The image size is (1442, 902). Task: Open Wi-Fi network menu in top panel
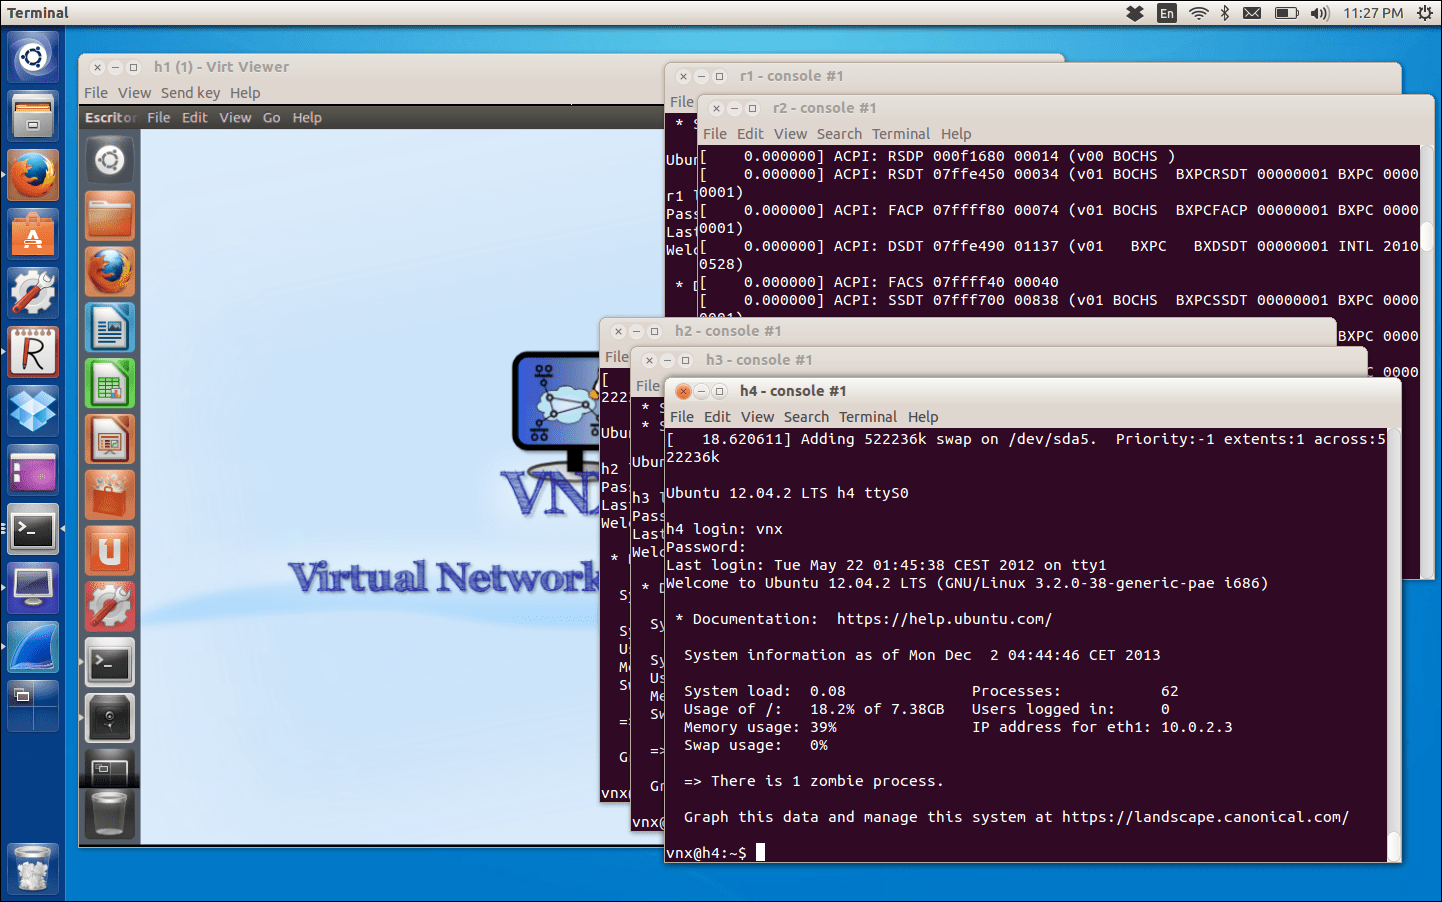[x=1198, y=13]
